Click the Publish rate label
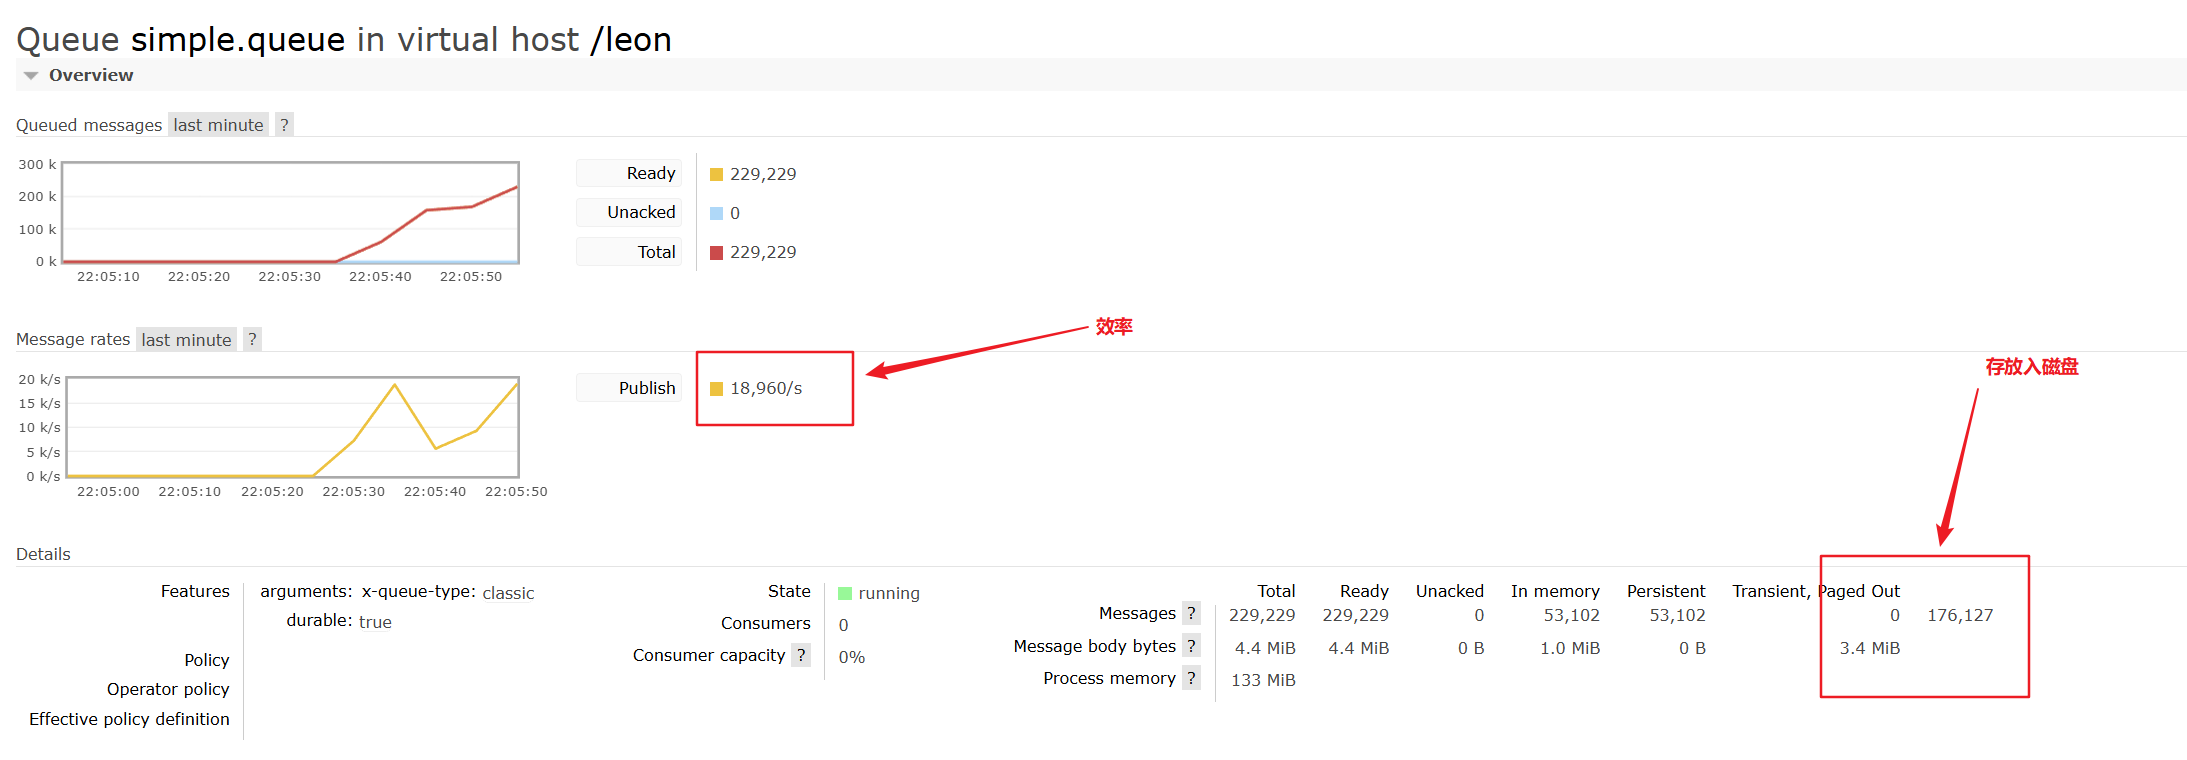This screenshot has width=2187, height=760. (x=646, y=388)
